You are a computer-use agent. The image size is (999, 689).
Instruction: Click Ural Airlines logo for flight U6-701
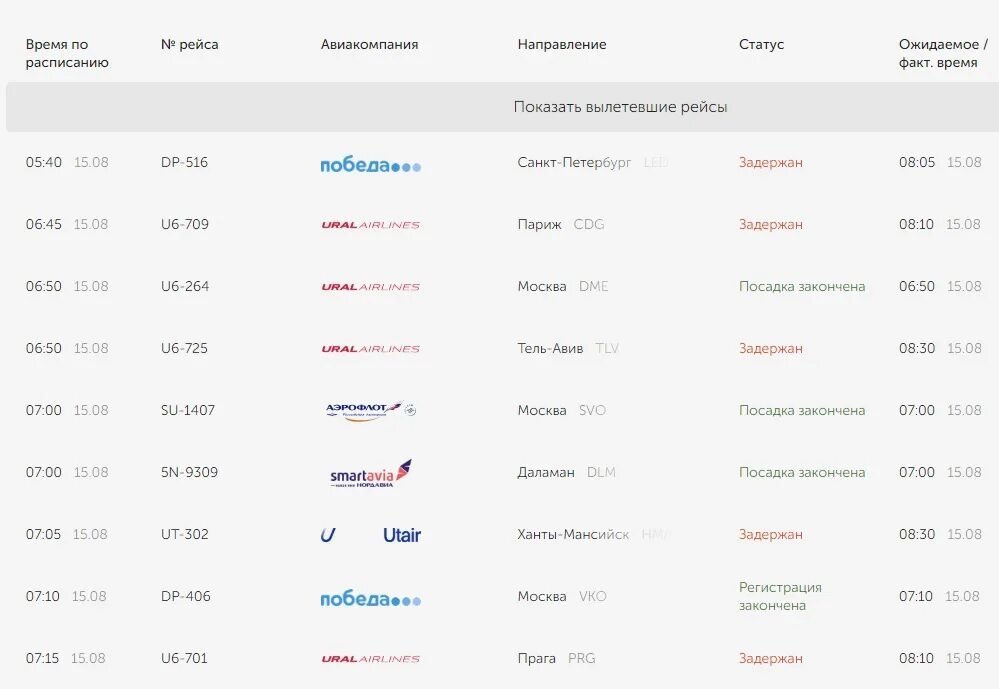(370, 659)
